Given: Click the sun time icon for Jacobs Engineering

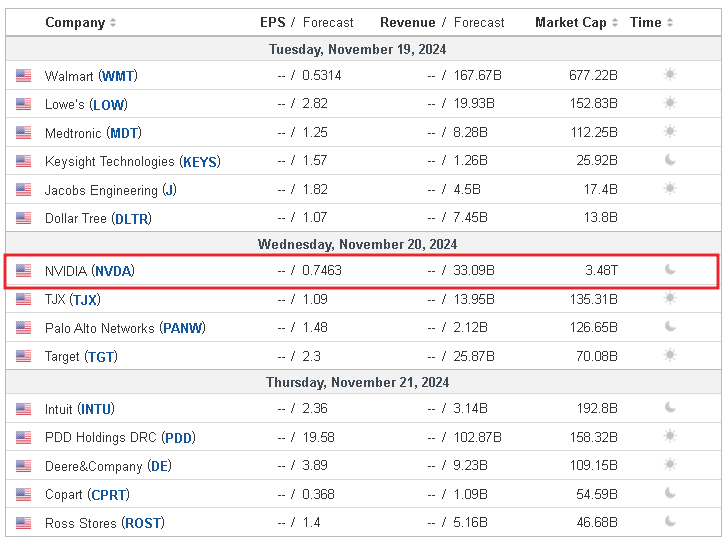Looking at the screenshot, I should 670,189.
